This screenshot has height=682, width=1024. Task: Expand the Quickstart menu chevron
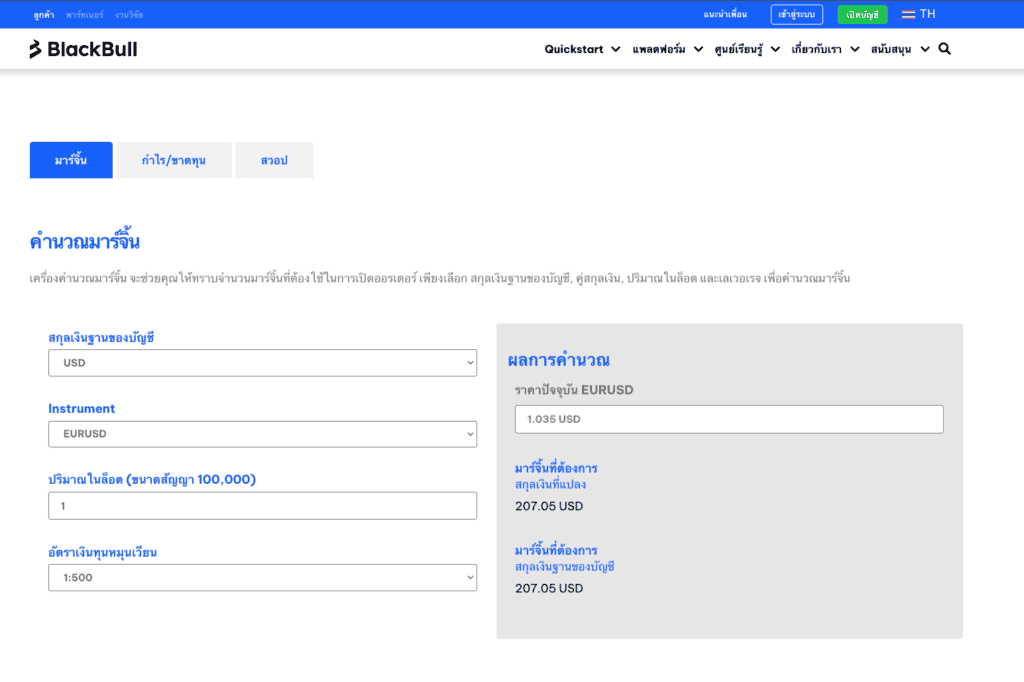click(x=615, y=50)
